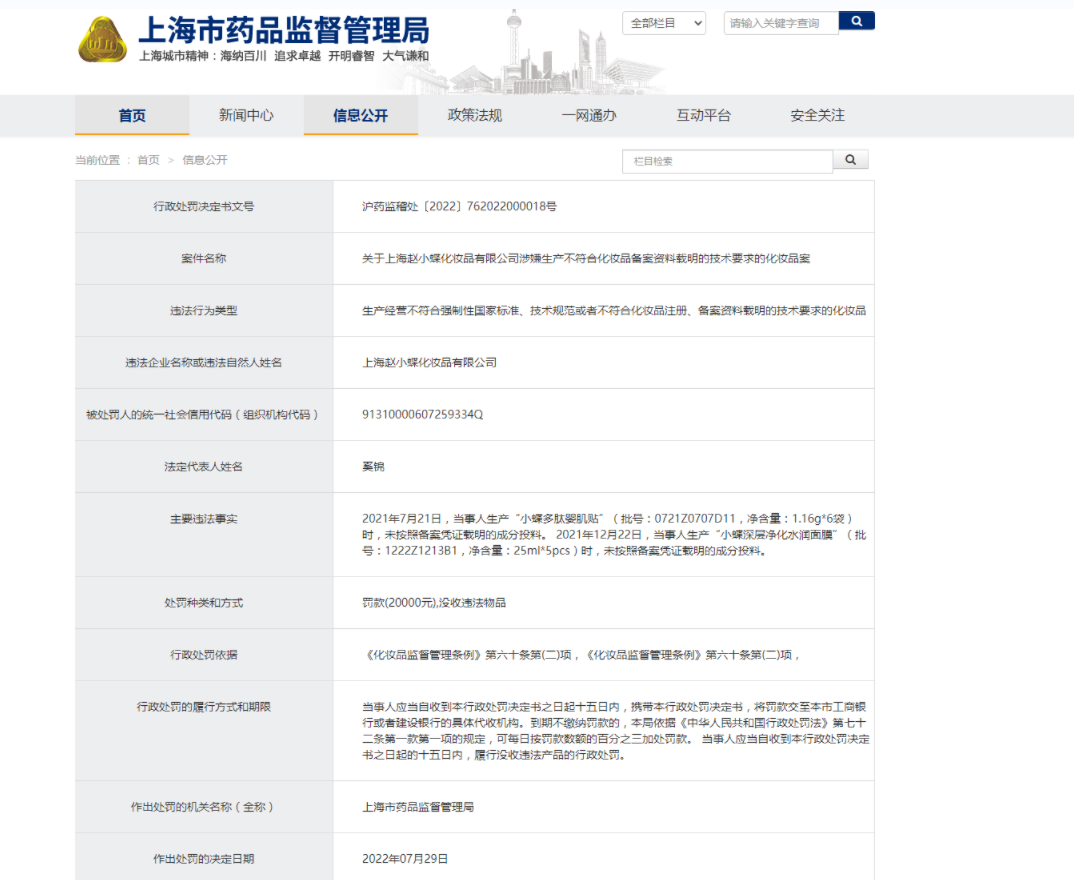
Task: Click the 主要违法事实 row label
Action: (x=203, y=519)
